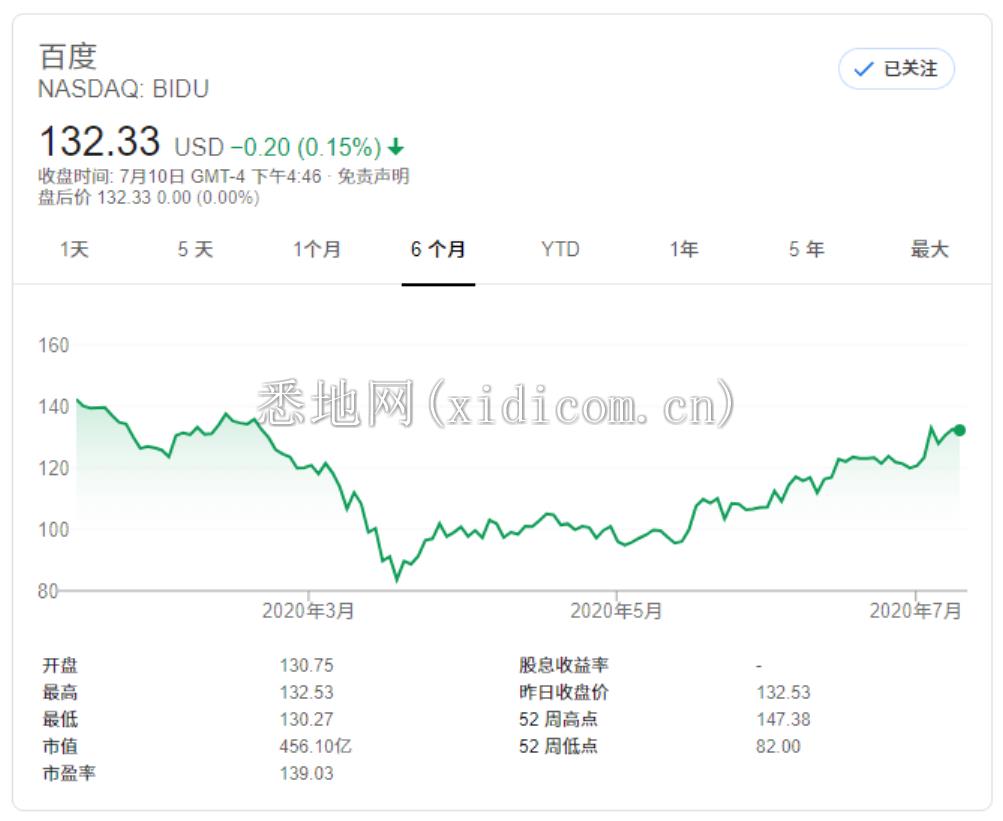Click the 昨日收盘价 label

[564, 692]
